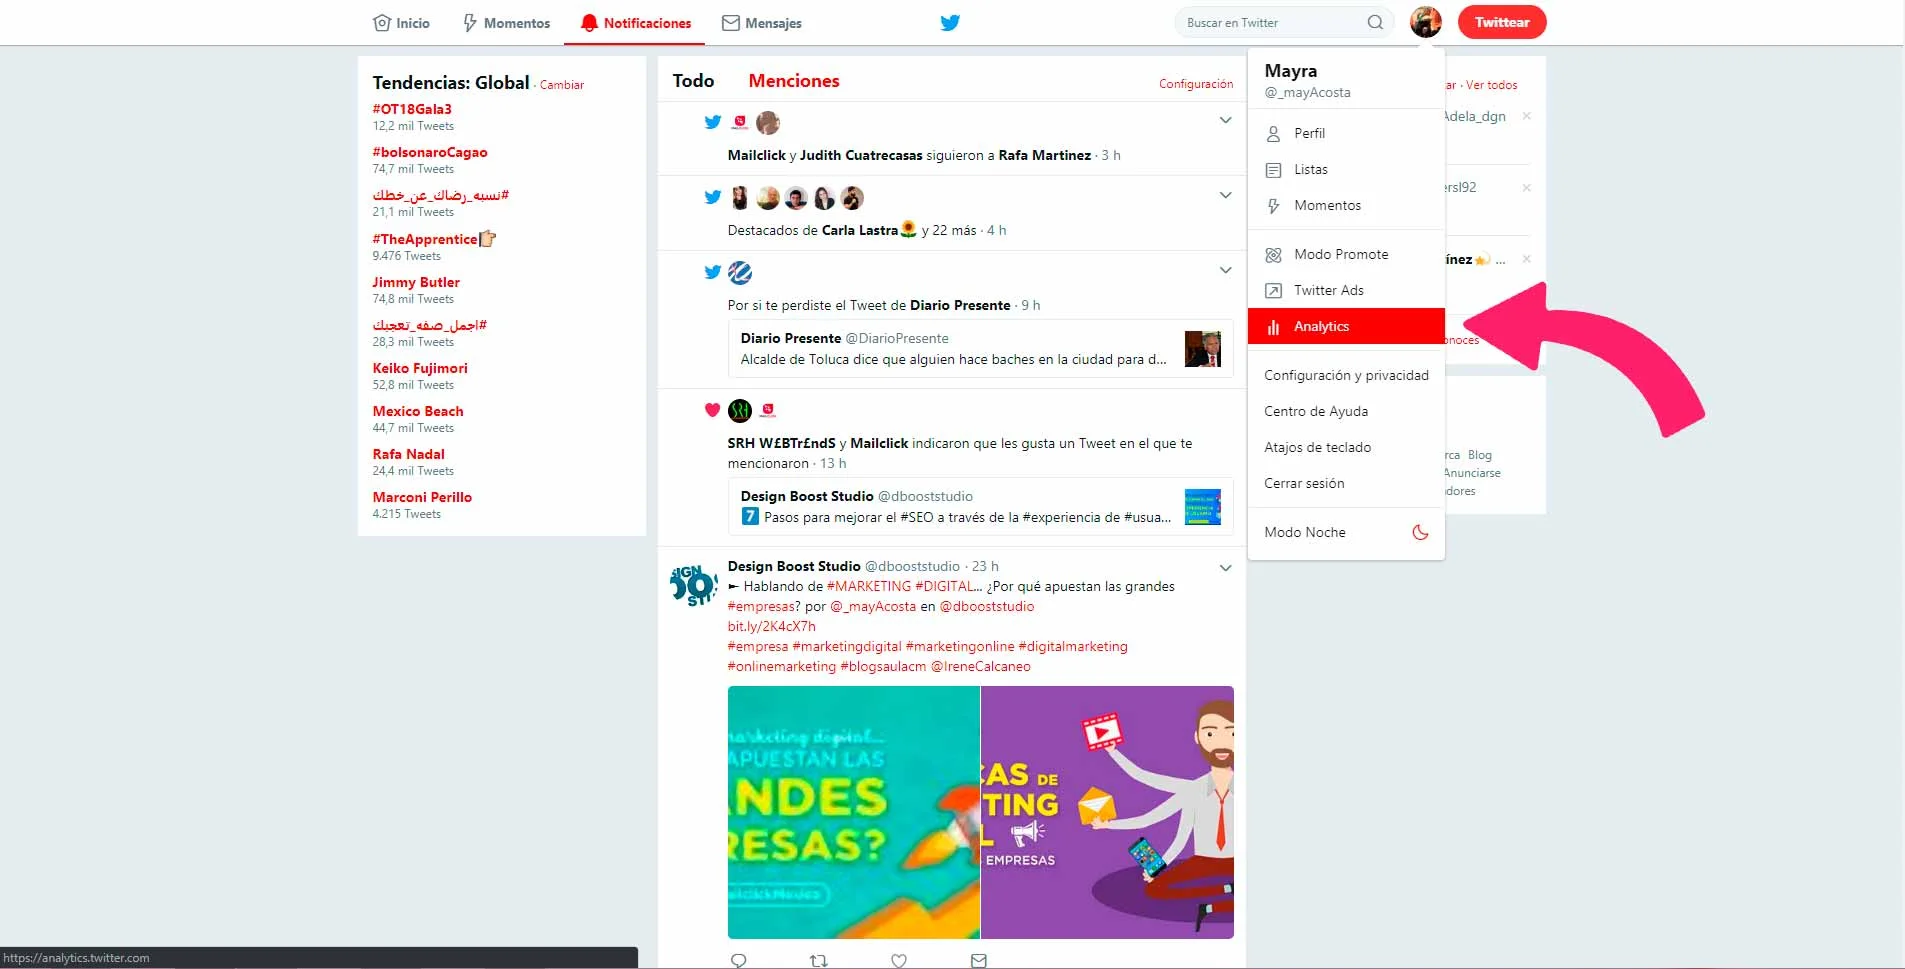Expand options for Mailclick follow notification
Image resolution: width=1905 pixels, height=969 pixels.
(1225, 121)
